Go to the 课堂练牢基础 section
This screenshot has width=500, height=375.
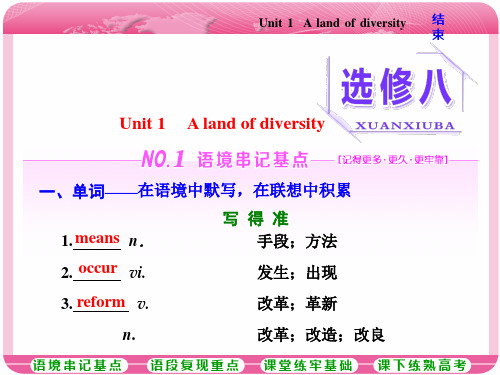[x=309, y=365]
